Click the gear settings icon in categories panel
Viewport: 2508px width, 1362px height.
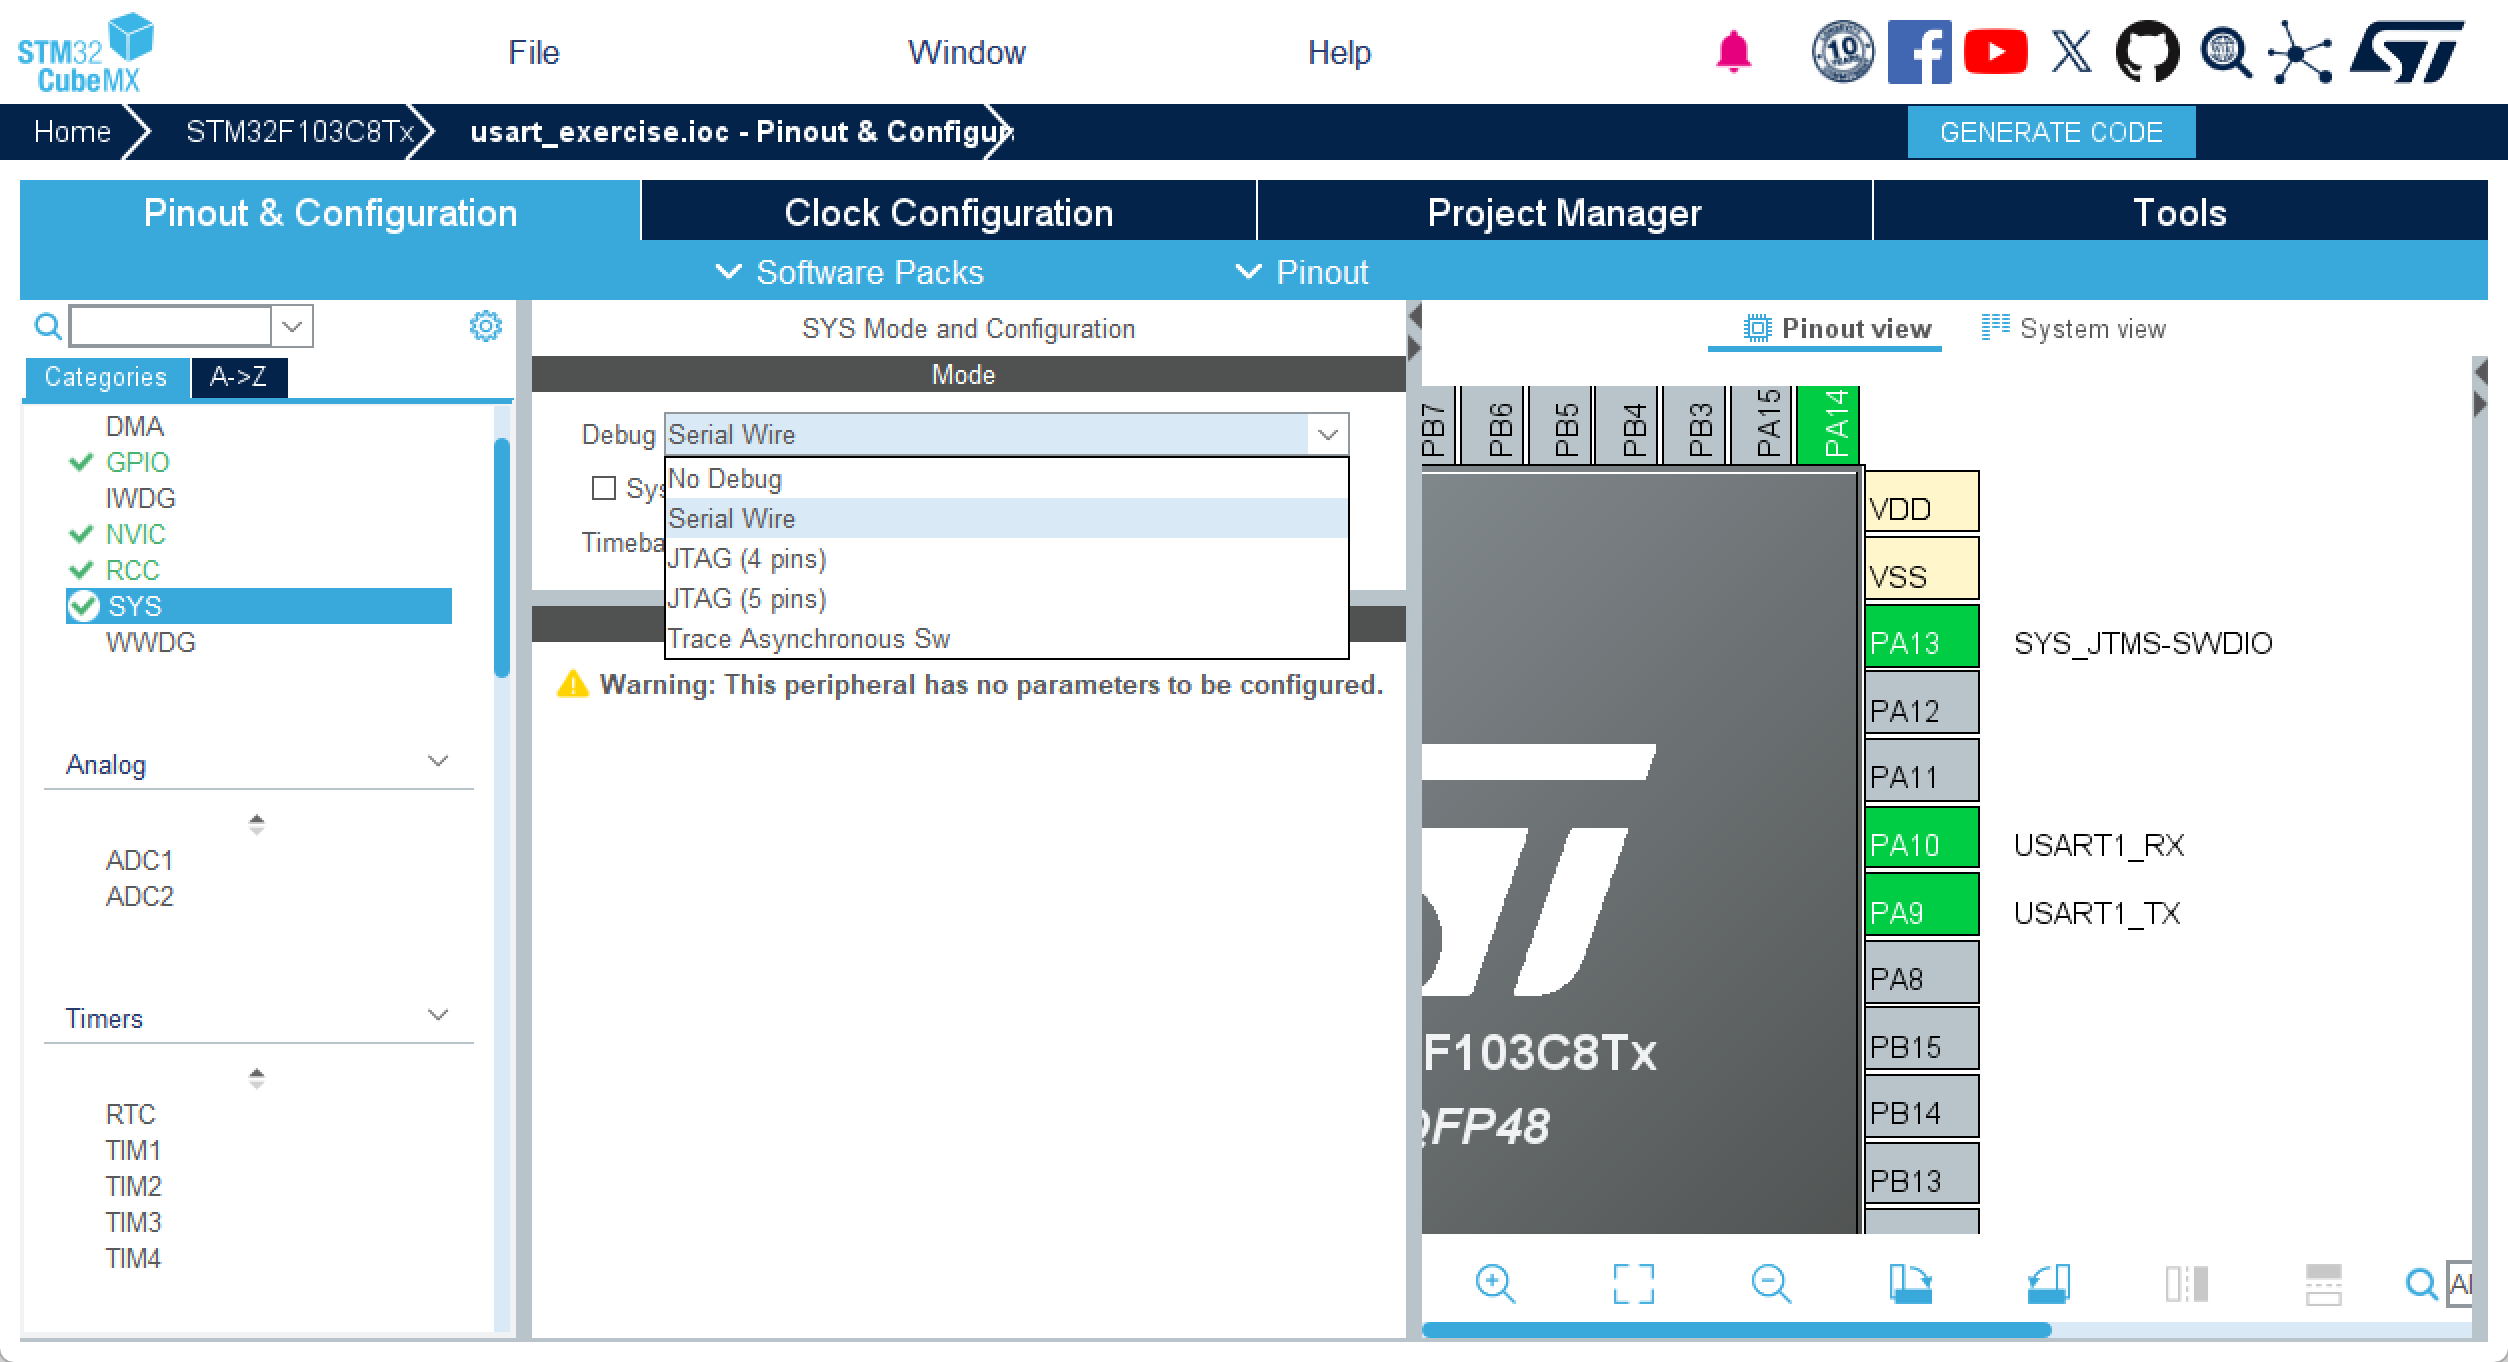pyautogui.click(x=486, y=326)
